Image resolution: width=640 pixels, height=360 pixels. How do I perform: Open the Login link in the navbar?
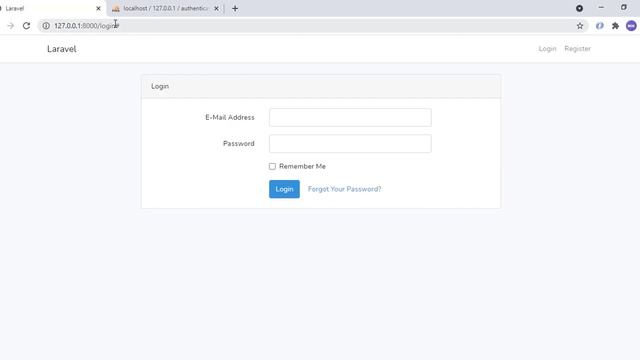pyautogui.click(x=547, y=49)
